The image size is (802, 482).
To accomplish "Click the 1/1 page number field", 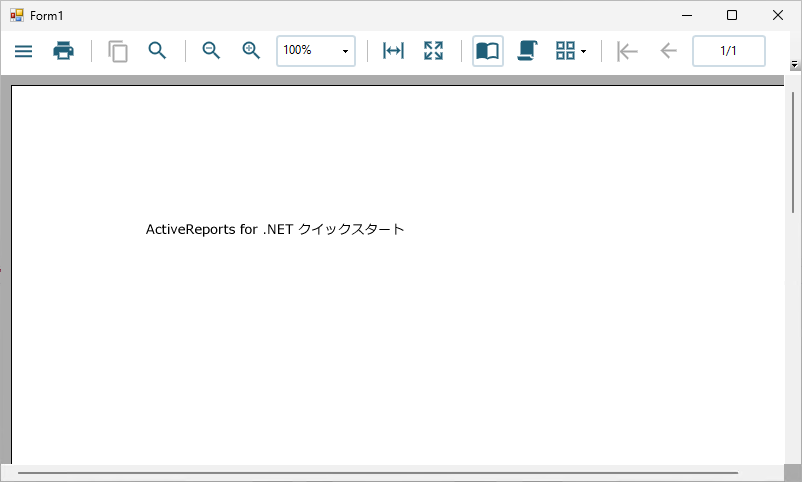I will pos(729,51).
